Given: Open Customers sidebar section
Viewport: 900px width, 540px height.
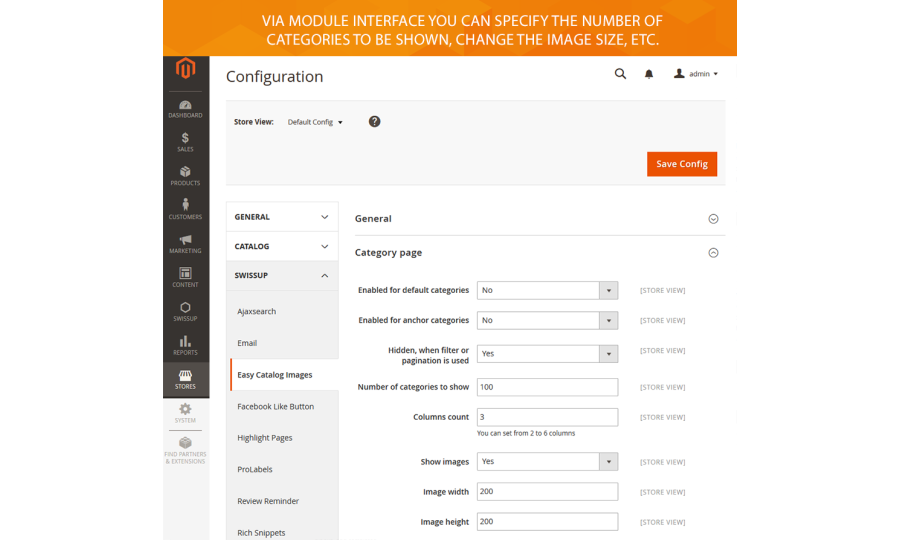Looking at the screenshot, I should click(185, 210).
